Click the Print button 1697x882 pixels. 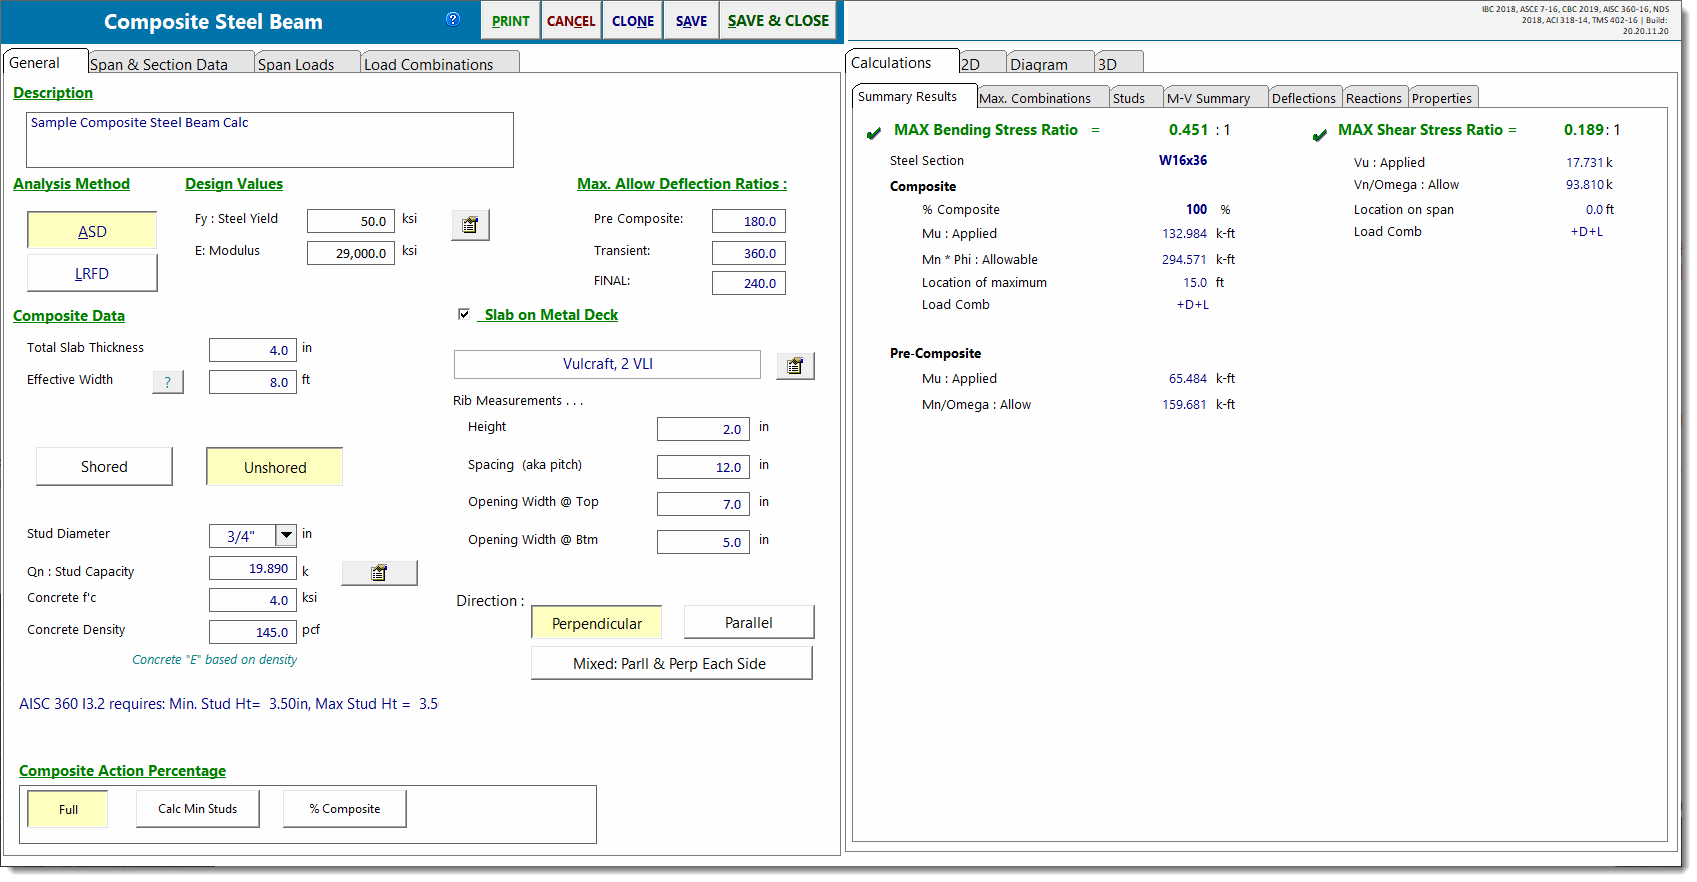pyautogui.click(x=510, y=21)
